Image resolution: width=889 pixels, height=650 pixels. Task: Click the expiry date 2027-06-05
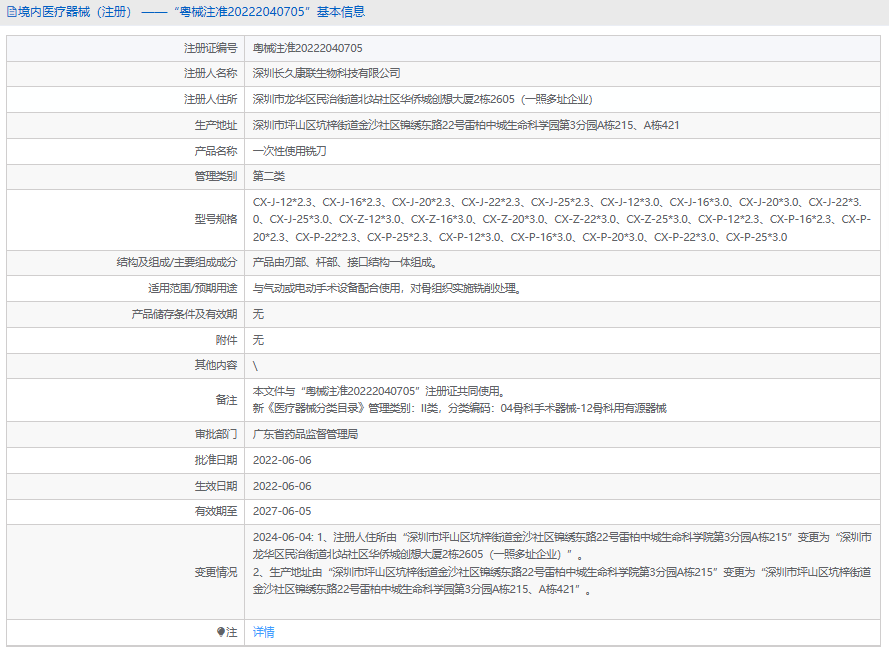(282, 512)
